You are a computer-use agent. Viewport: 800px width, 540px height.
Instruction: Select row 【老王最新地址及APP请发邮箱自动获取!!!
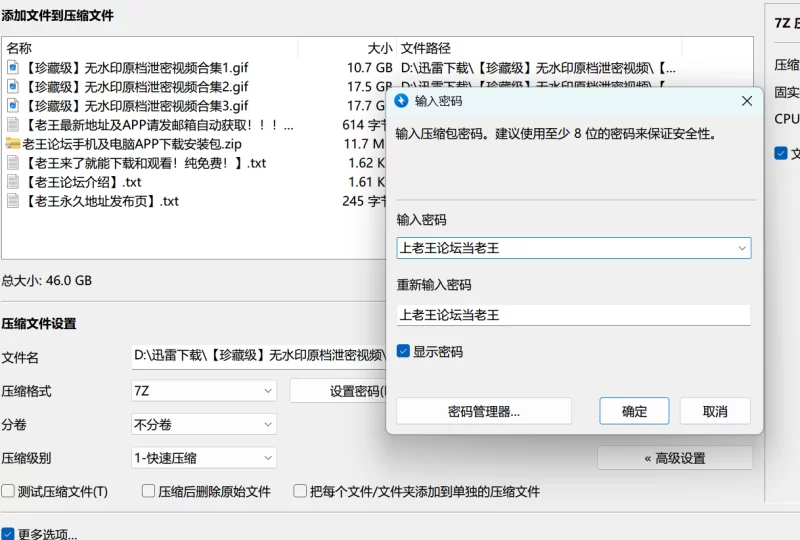pos(194,125)
